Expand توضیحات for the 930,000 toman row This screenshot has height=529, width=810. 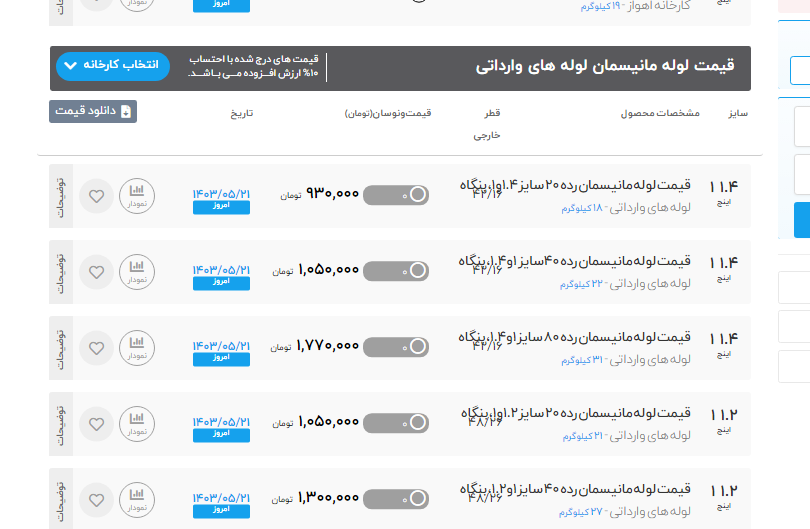click(59, 196)
